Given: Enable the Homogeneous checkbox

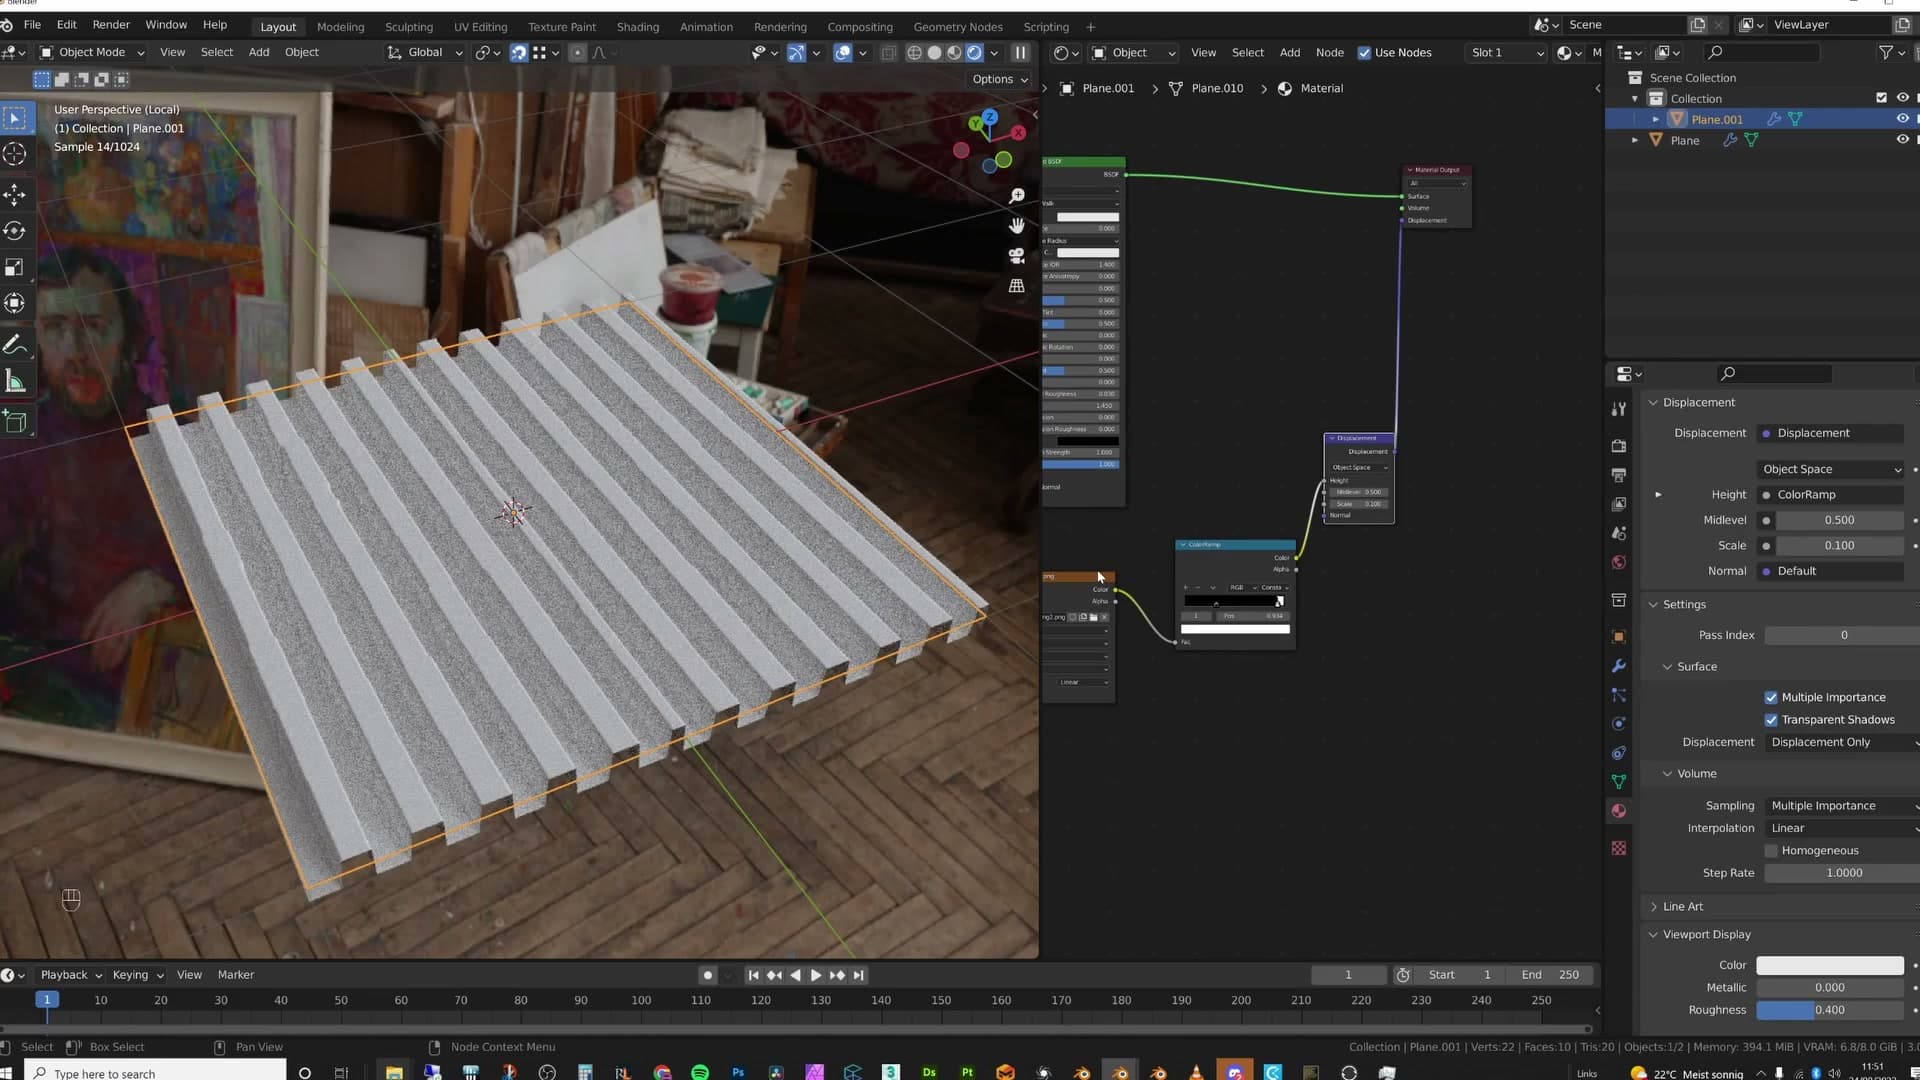Looking at the screenshot, I should pyautogui.click(x=1771, y=851).
